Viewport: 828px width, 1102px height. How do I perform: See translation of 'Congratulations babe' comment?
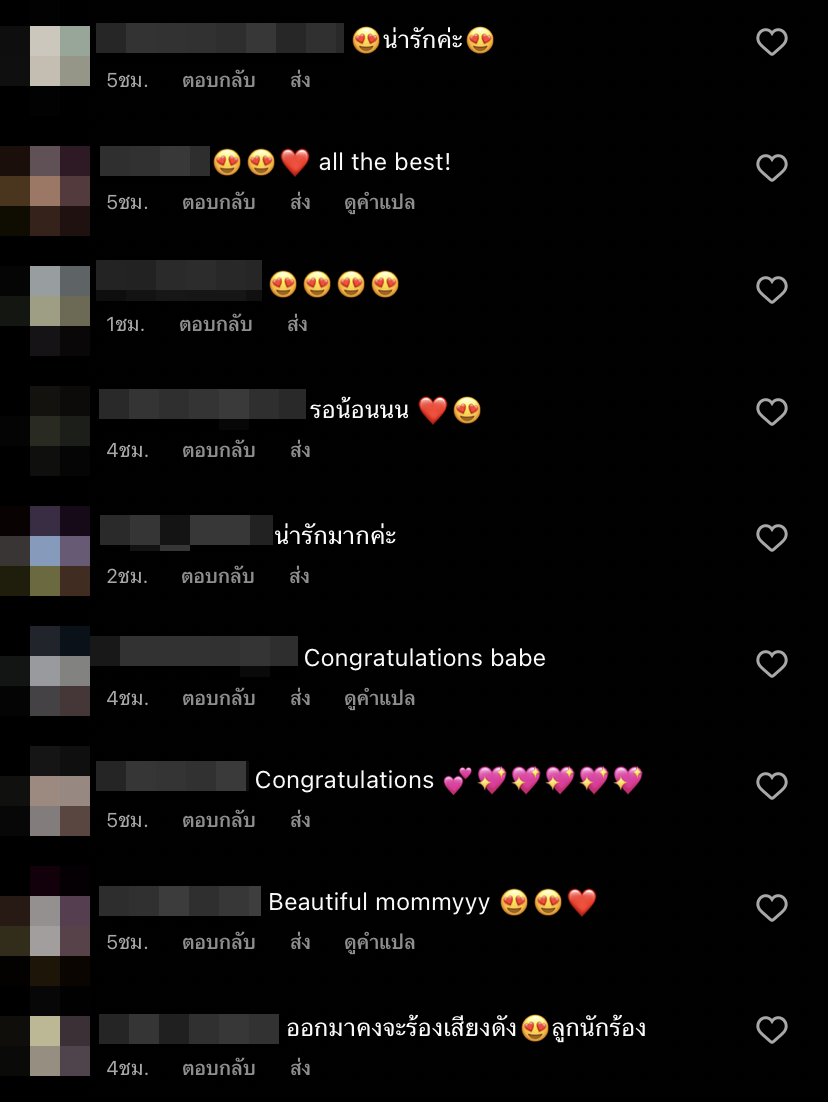point(380,699)
